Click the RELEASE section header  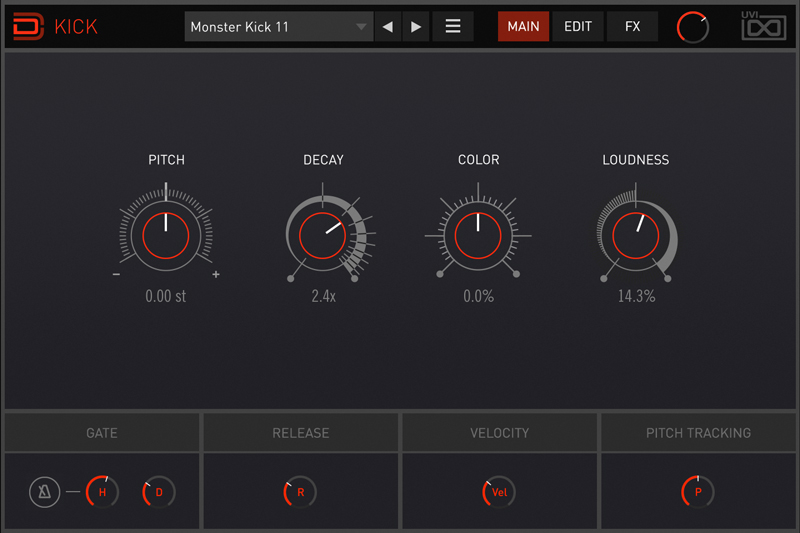(301, 433)
